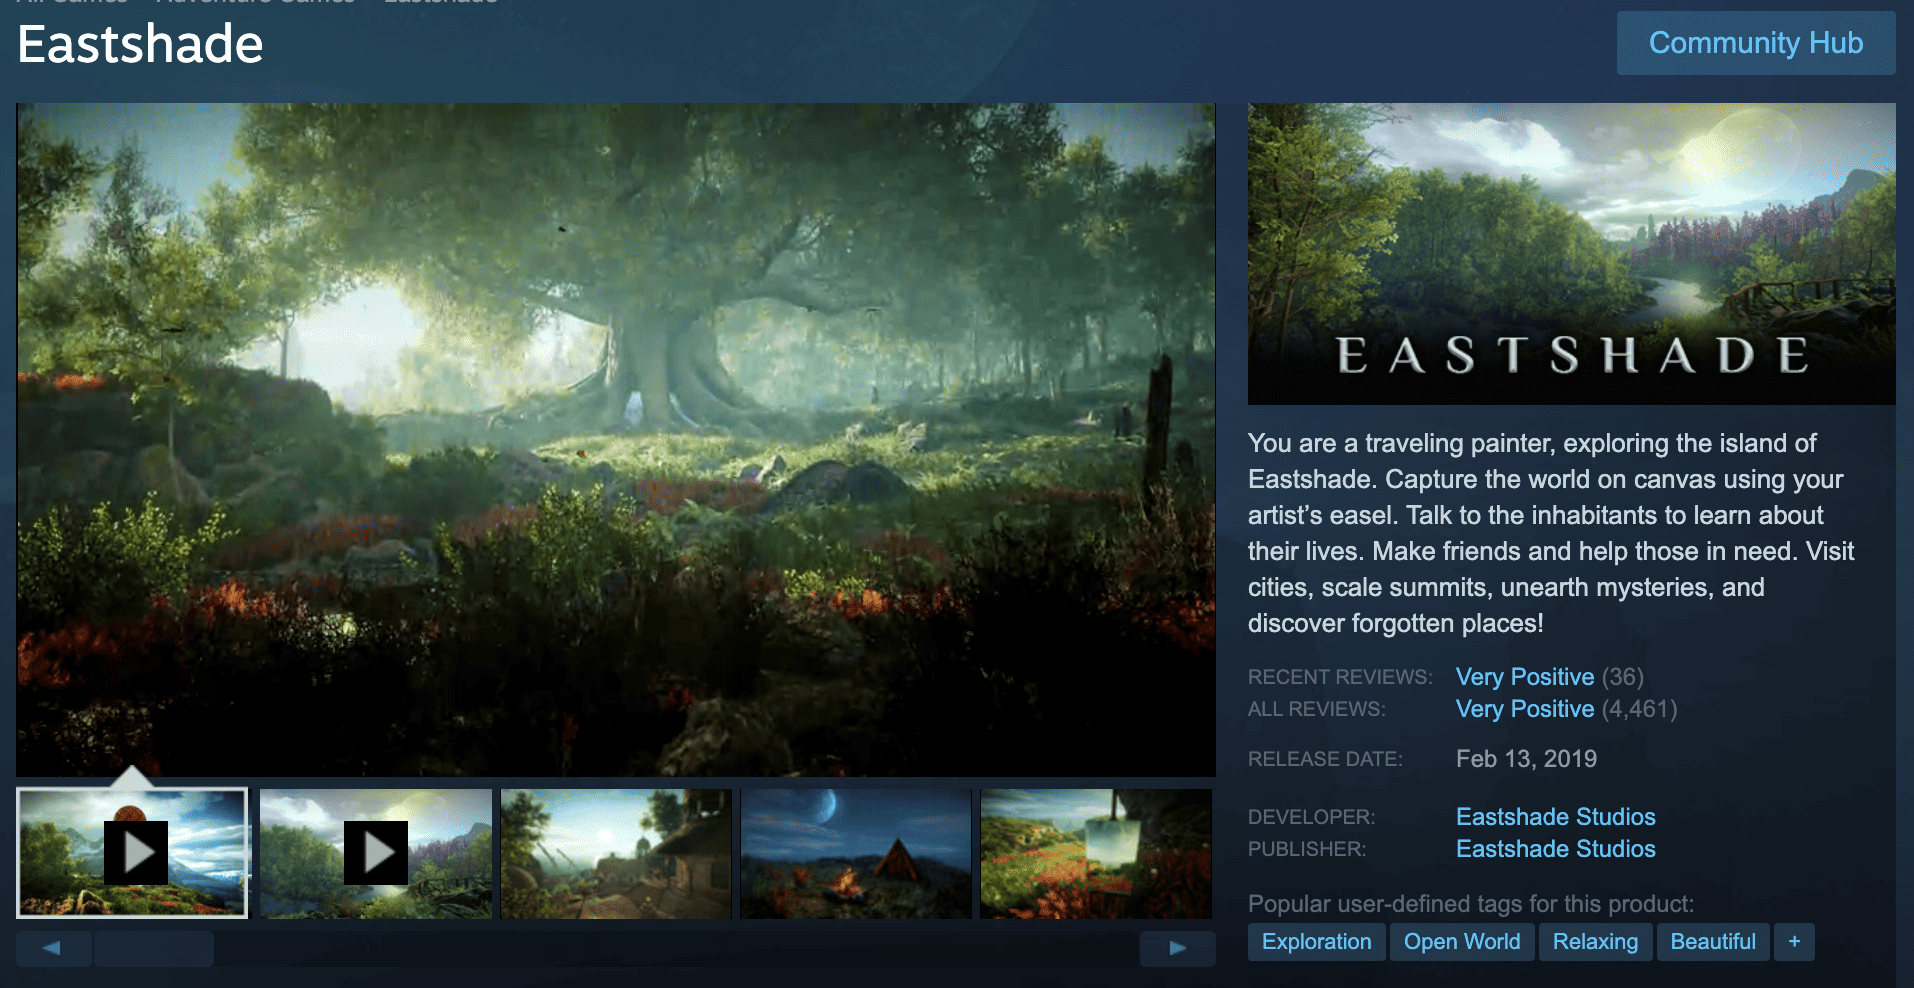Screen dimensions: 1914x988
Task: Open publisher Eastshade Studios link
Action: 1555,849
